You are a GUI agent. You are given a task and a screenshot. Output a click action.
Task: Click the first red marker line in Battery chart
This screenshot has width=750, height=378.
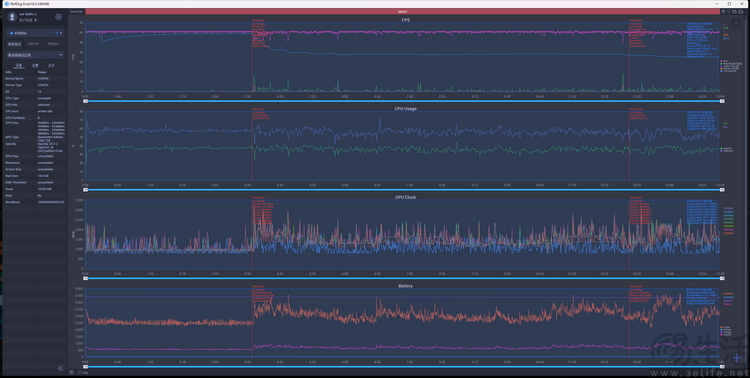(x=252, y=323)
